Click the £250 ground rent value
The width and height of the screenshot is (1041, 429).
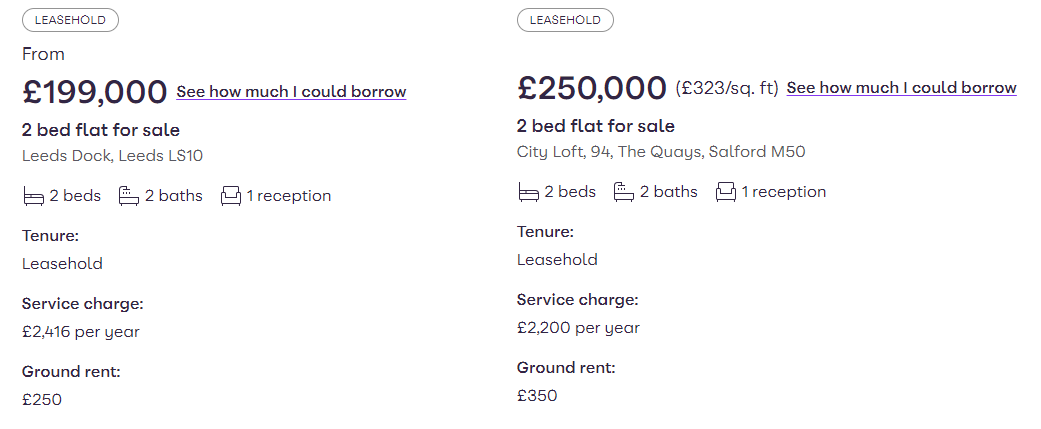42,400
